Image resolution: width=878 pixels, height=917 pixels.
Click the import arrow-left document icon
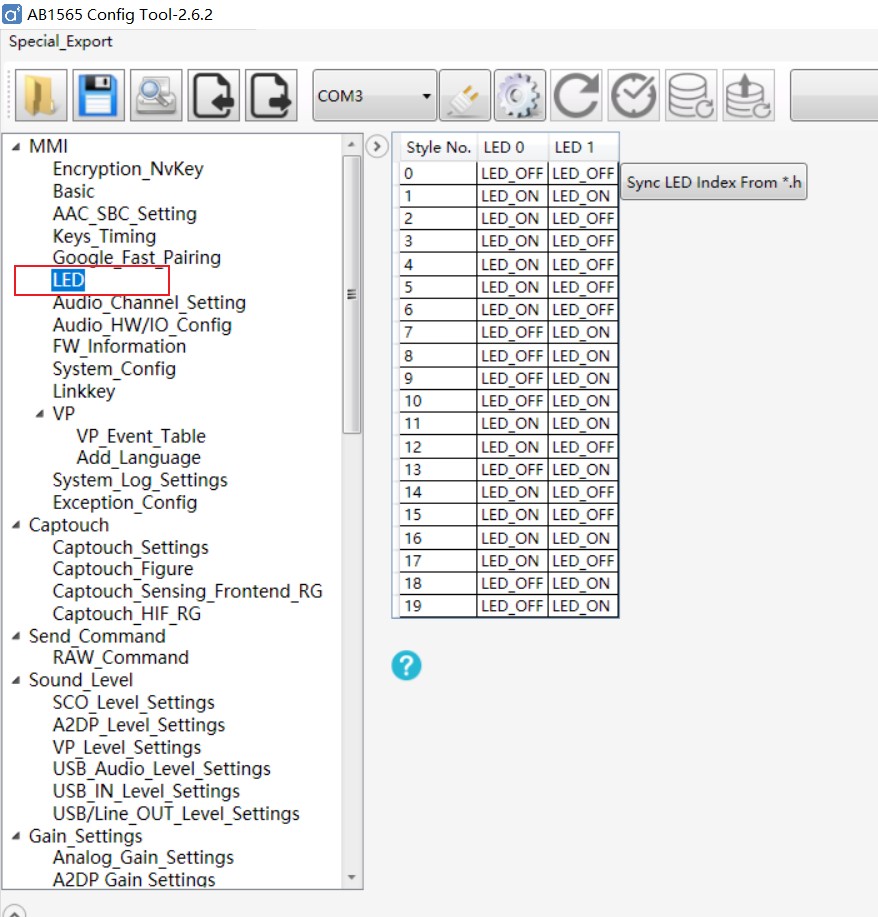pos(212,97)
